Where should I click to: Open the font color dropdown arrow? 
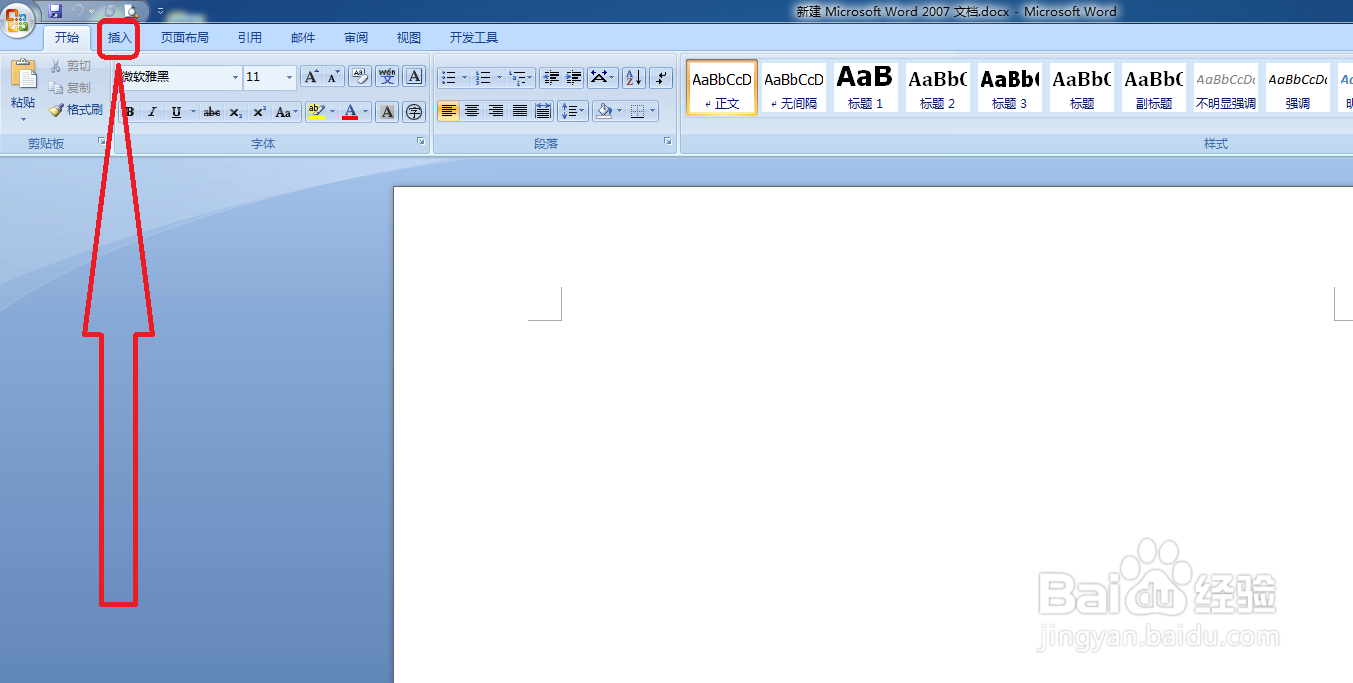point(366,112)
